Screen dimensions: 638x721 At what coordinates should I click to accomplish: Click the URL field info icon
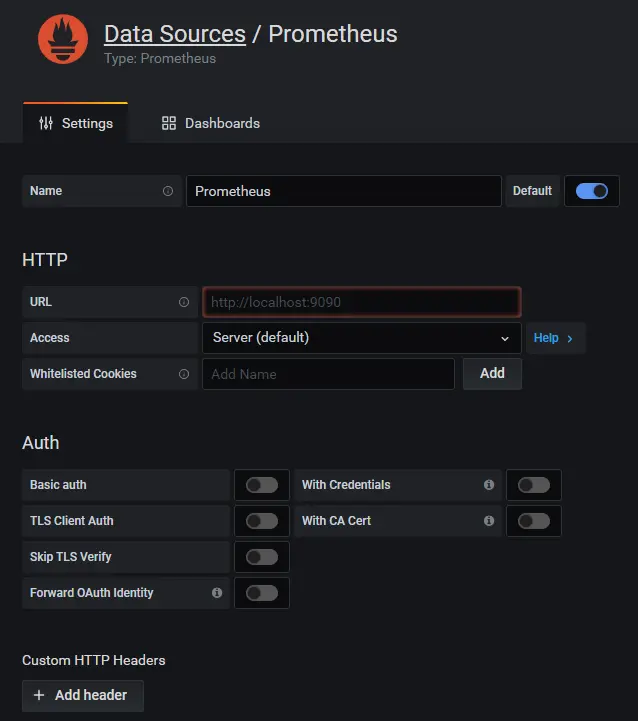[x=183, y=302]
